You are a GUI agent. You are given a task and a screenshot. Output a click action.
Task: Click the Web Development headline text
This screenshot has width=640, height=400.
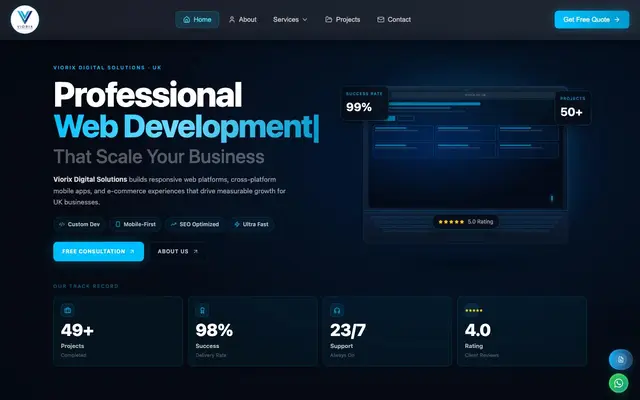pyautogui.click(x=183, y=127)
